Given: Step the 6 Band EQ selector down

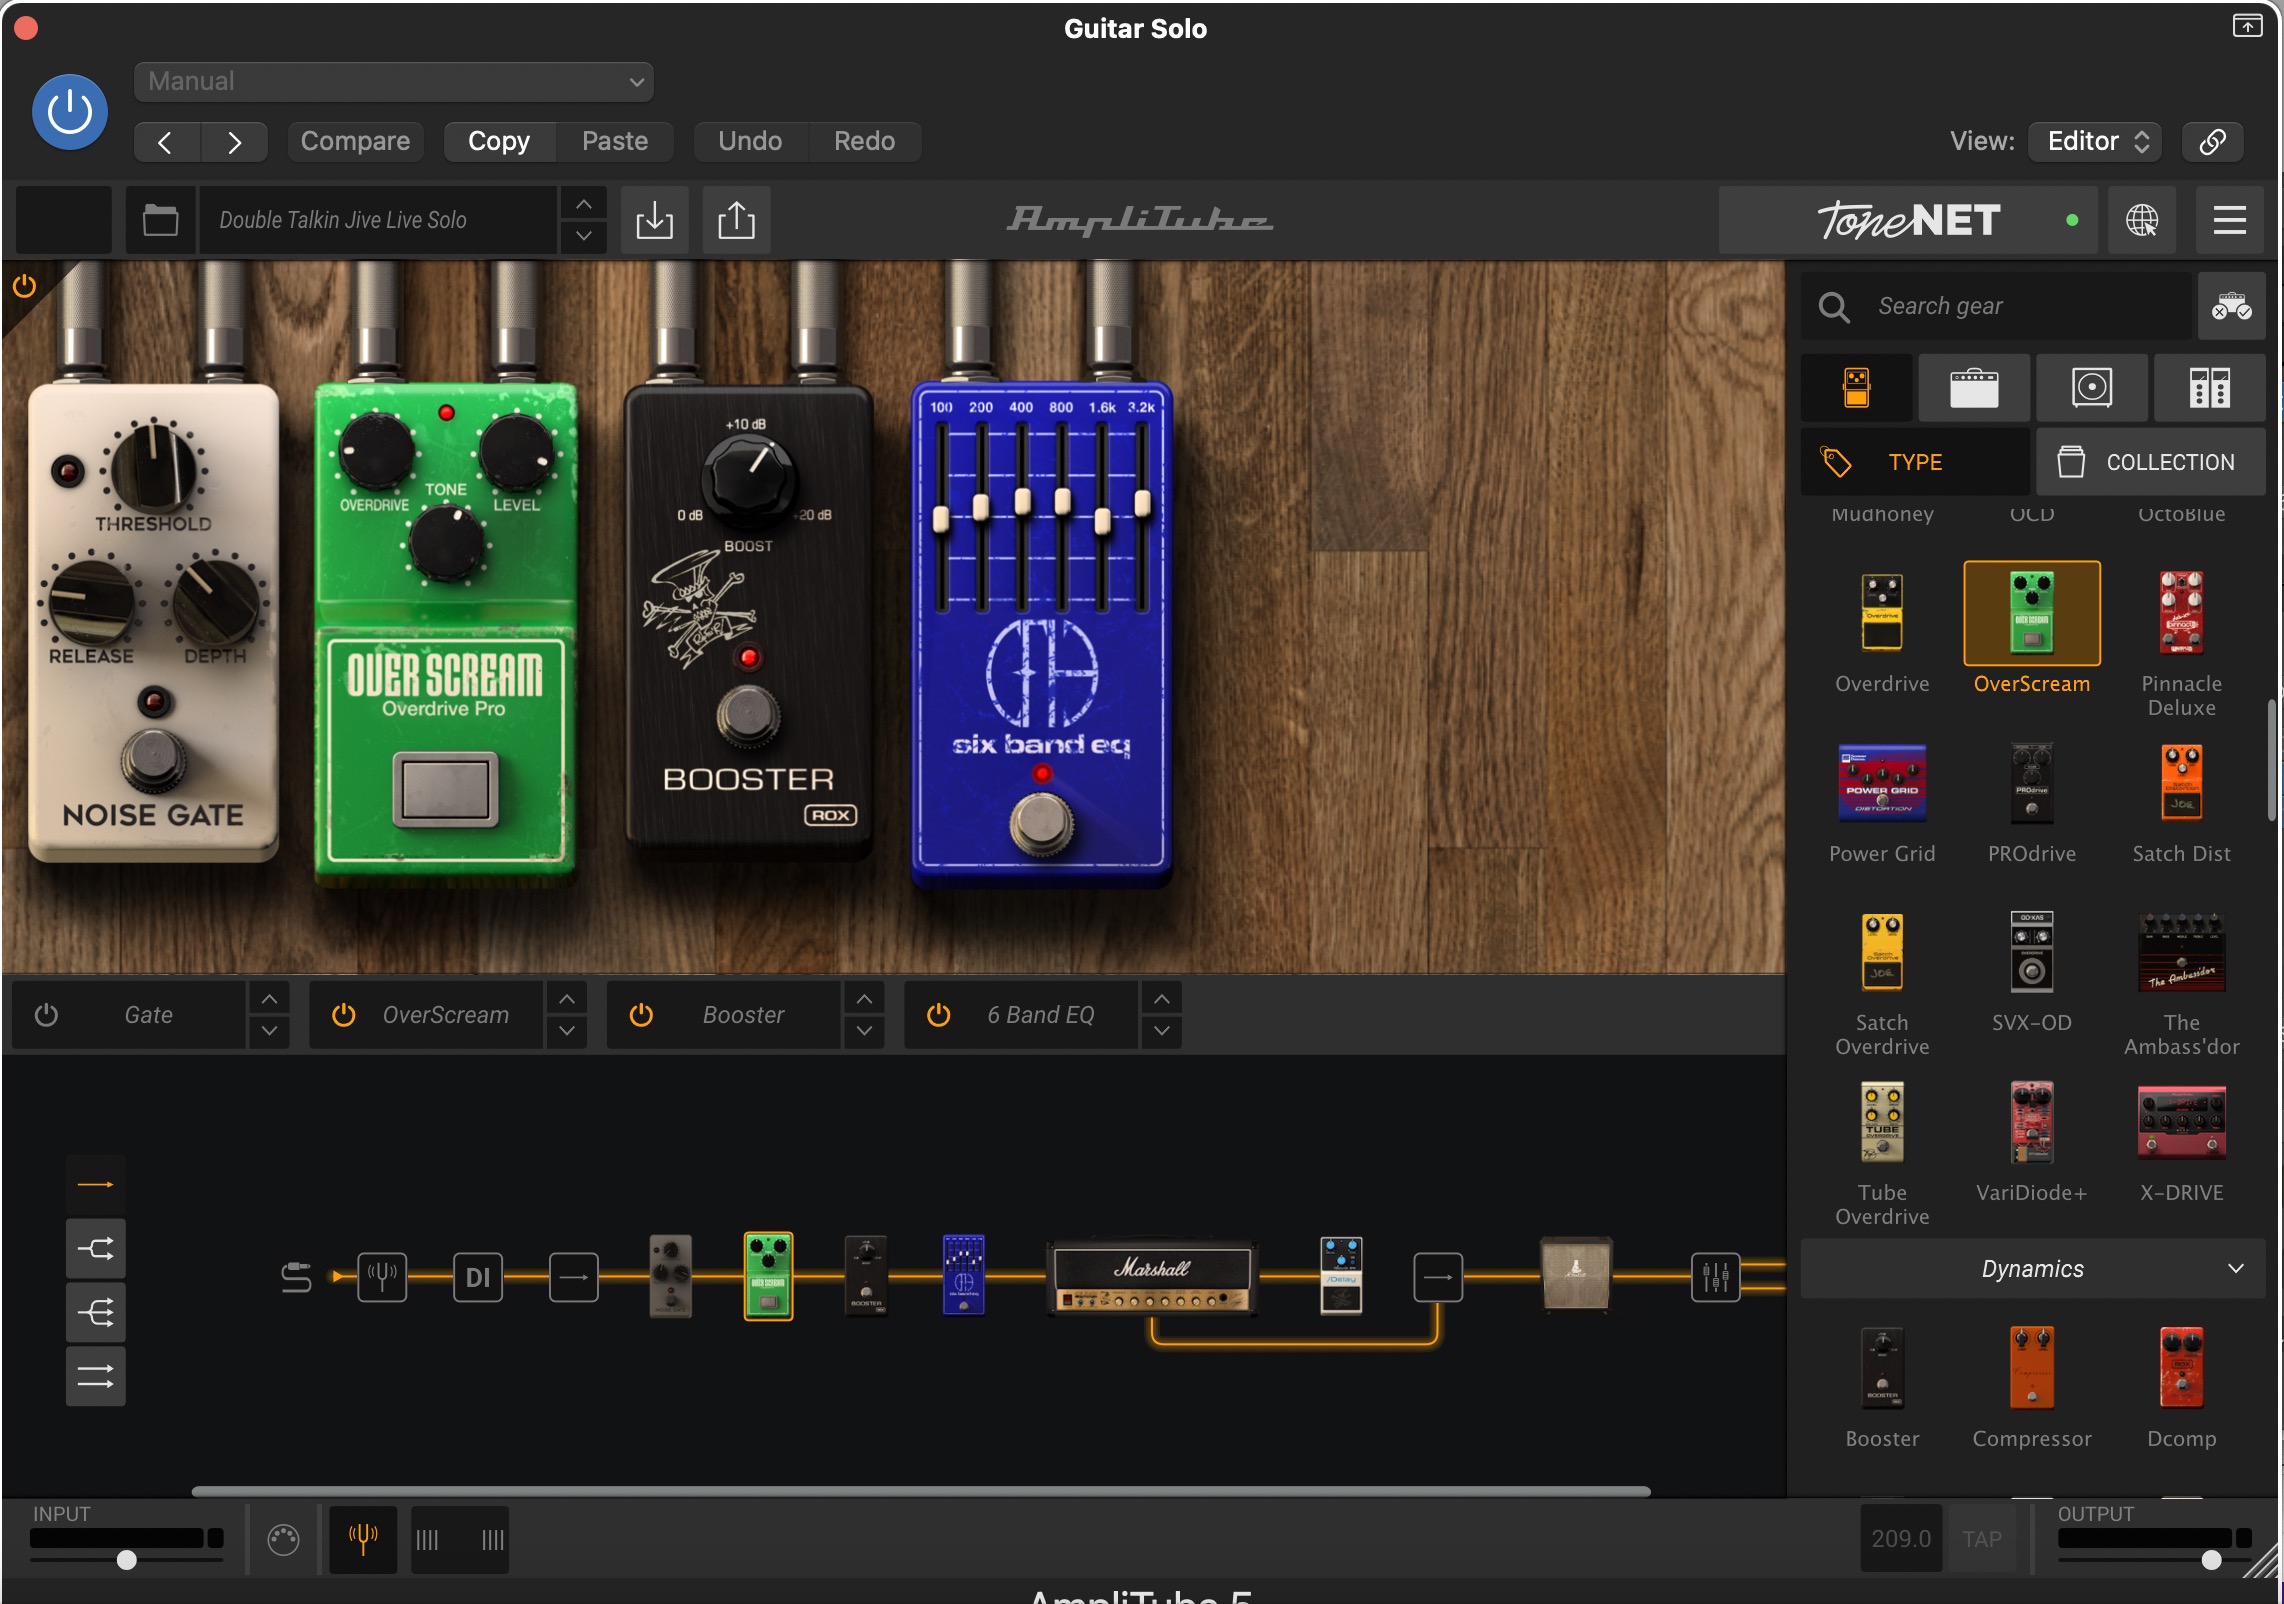Looking at the screenshot, I should pyautogui.click(x=1162, y=1031).
